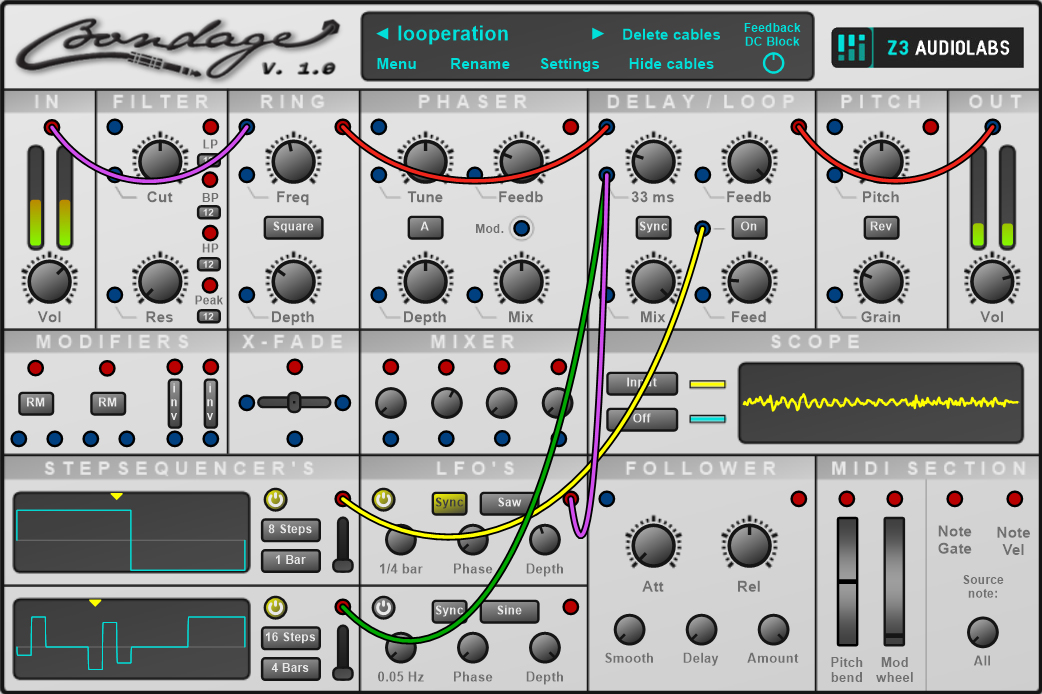Click the 8 Steps sequencer pattern display
1042x694 pixels.
click(132, 532)
